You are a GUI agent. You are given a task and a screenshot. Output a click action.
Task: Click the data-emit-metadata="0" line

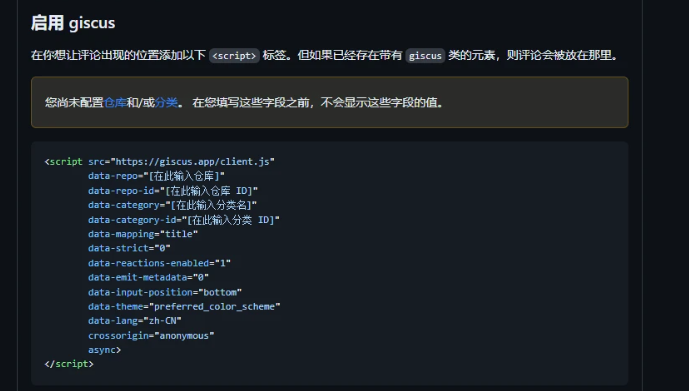(x=148, y=278)
